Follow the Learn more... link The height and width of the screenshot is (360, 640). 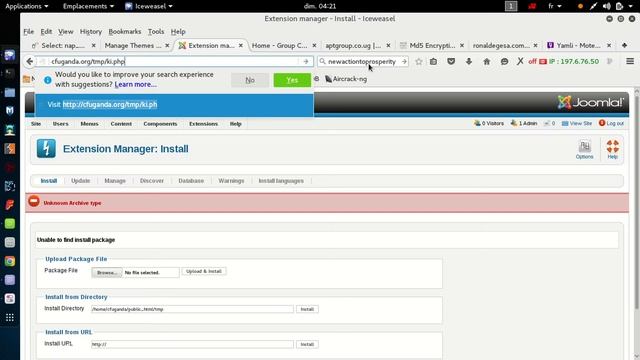pyautogui.click(x=135, y=84)
